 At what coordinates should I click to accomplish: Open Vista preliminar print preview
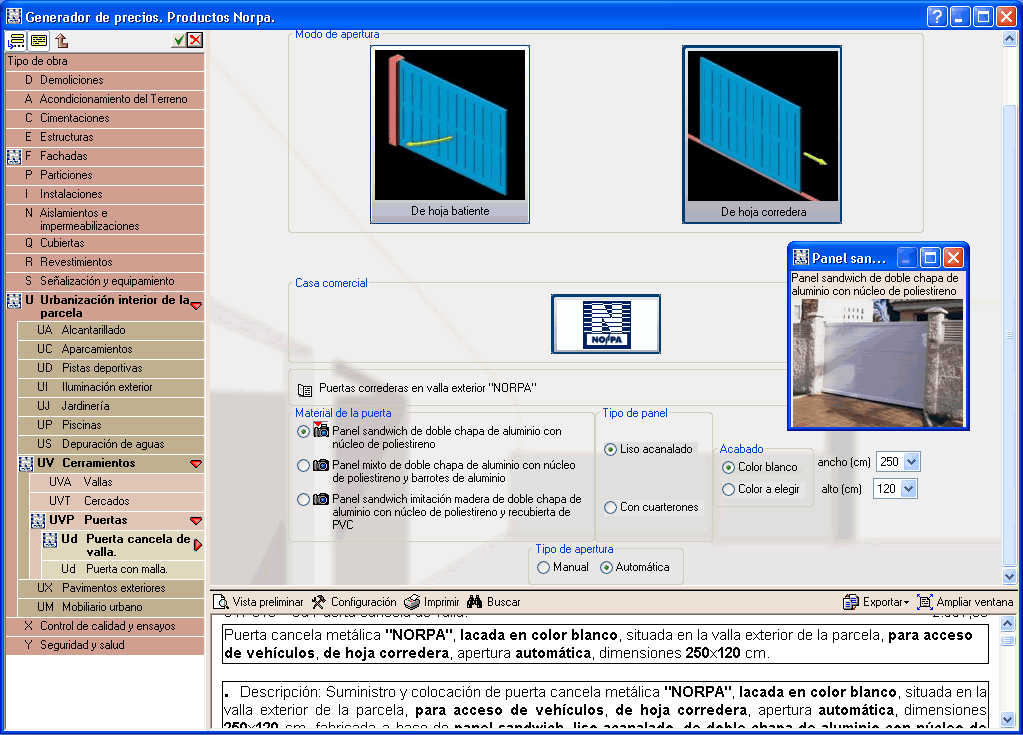pyautogui.click(x=258, y=602)
